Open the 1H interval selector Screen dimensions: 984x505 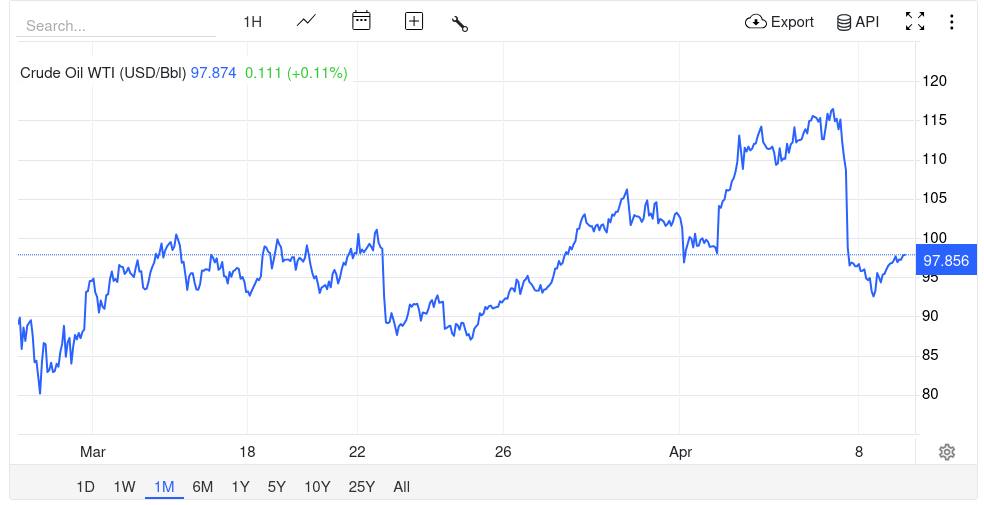tap(252, 22)
